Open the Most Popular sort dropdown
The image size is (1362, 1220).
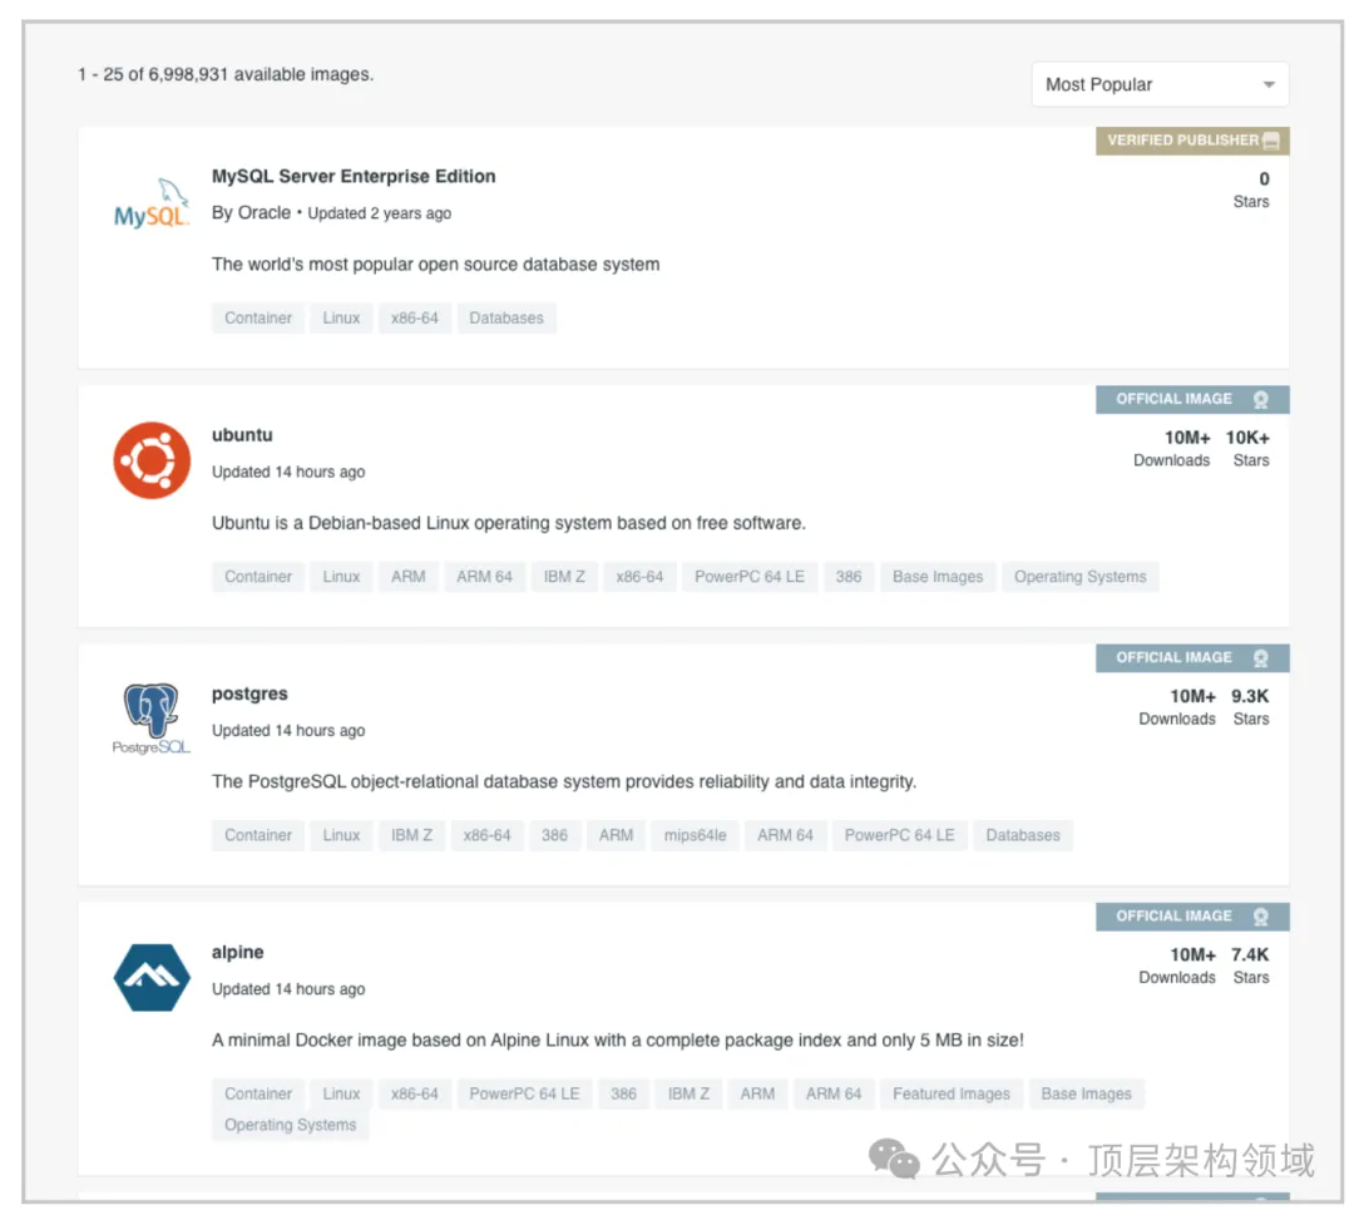(x=1159, y=85)
